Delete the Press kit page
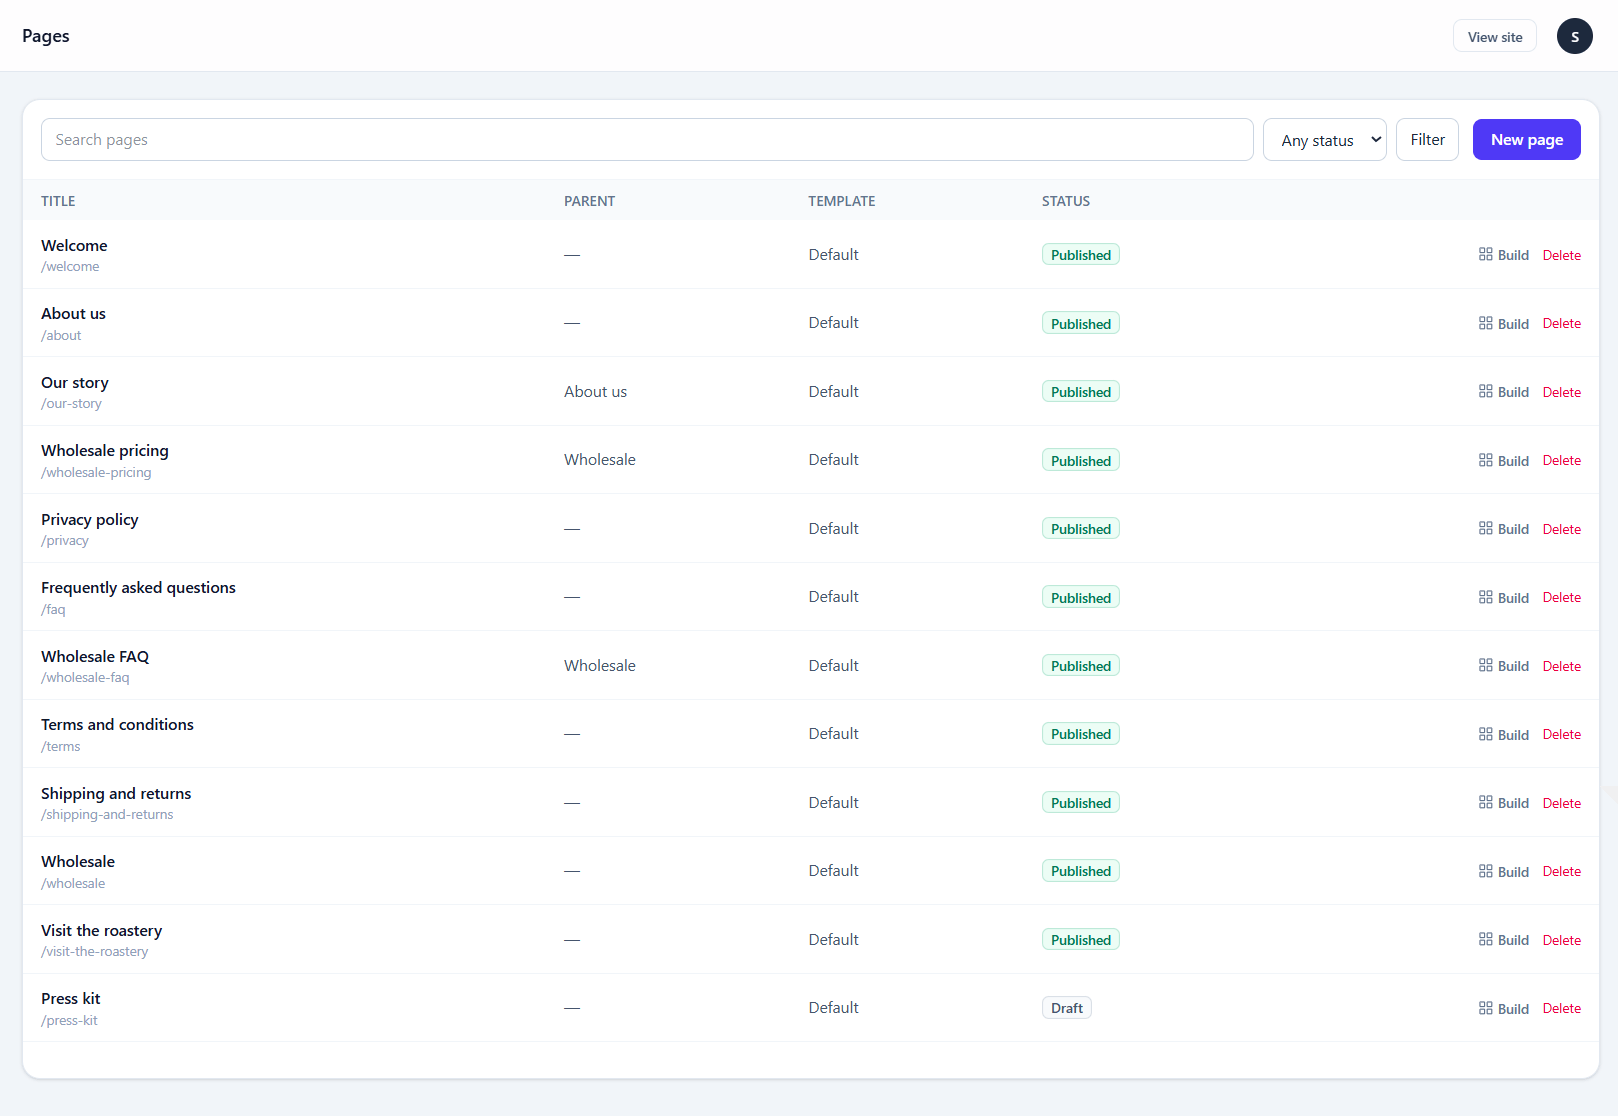 (x=1561, y=1009)
